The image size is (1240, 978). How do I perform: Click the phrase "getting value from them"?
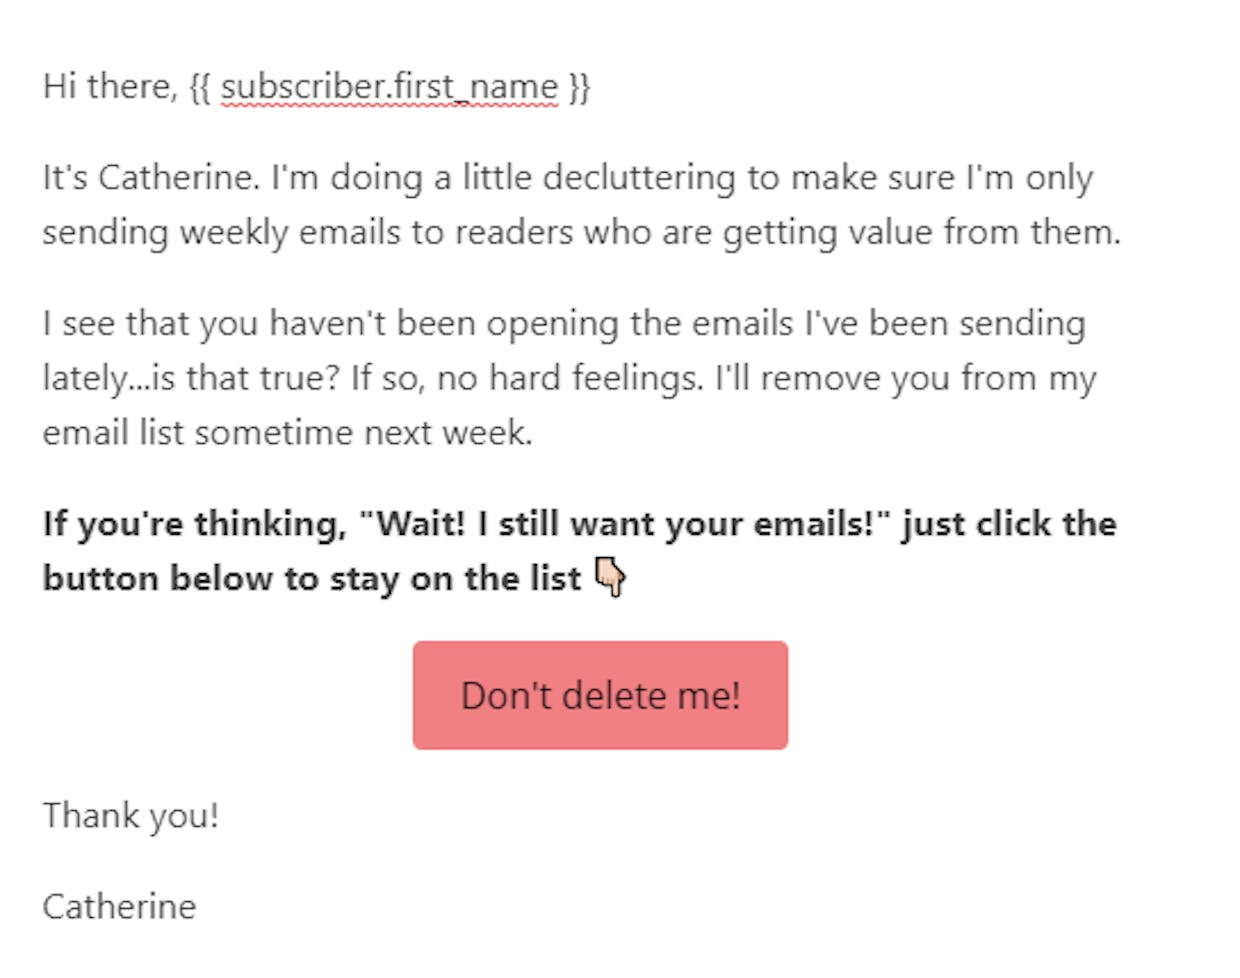point(921,232)
